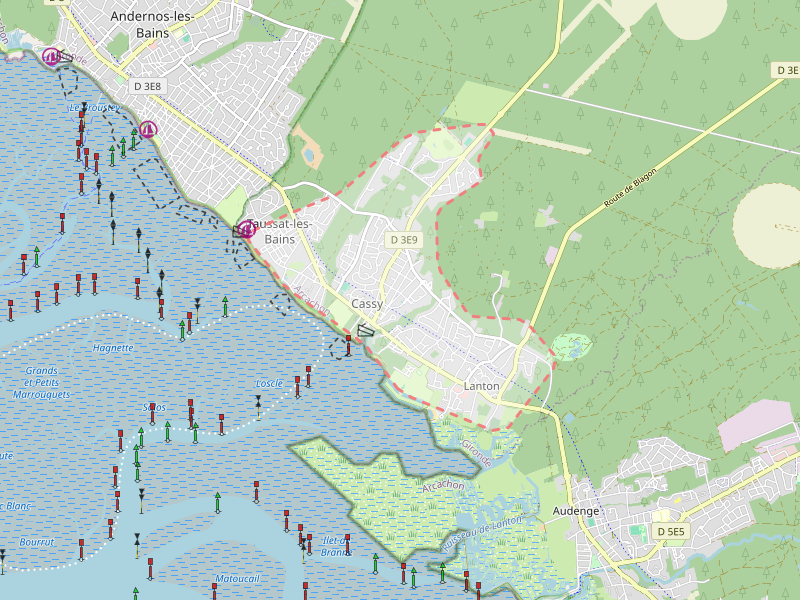Viewport: 800px width, 600px height.
Task: Click the Route de Blagon road label
Action: click(635, 182)
